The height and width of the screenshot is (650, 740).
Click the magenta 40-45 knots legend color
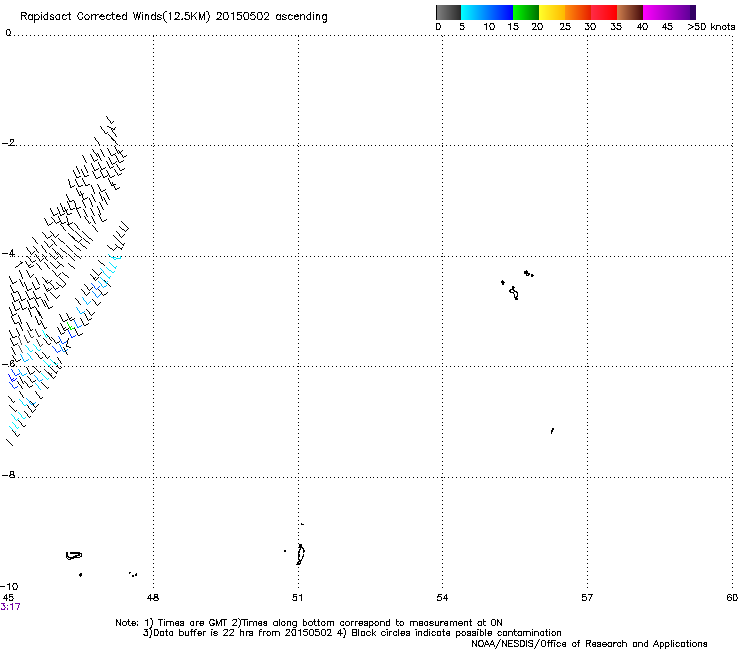click(x=656, y=12)
